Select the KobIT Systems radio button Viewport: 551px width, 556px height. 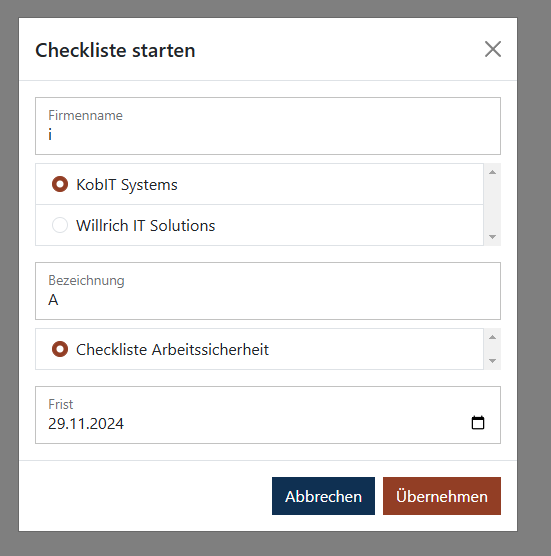[60, 184]
